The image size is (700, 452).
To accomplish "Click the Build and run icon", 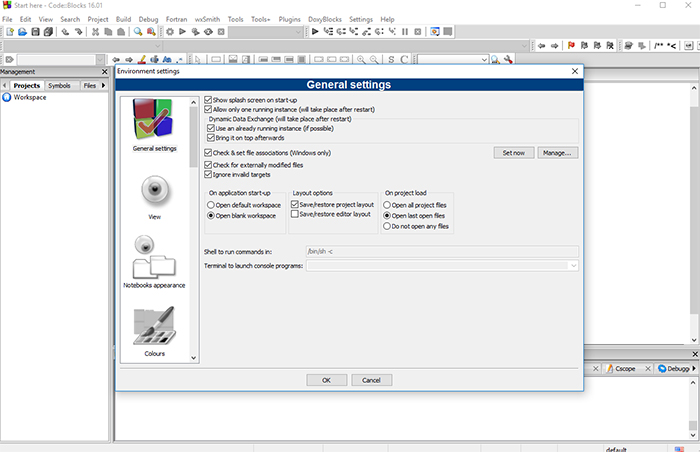I will [x=195, y=32].
